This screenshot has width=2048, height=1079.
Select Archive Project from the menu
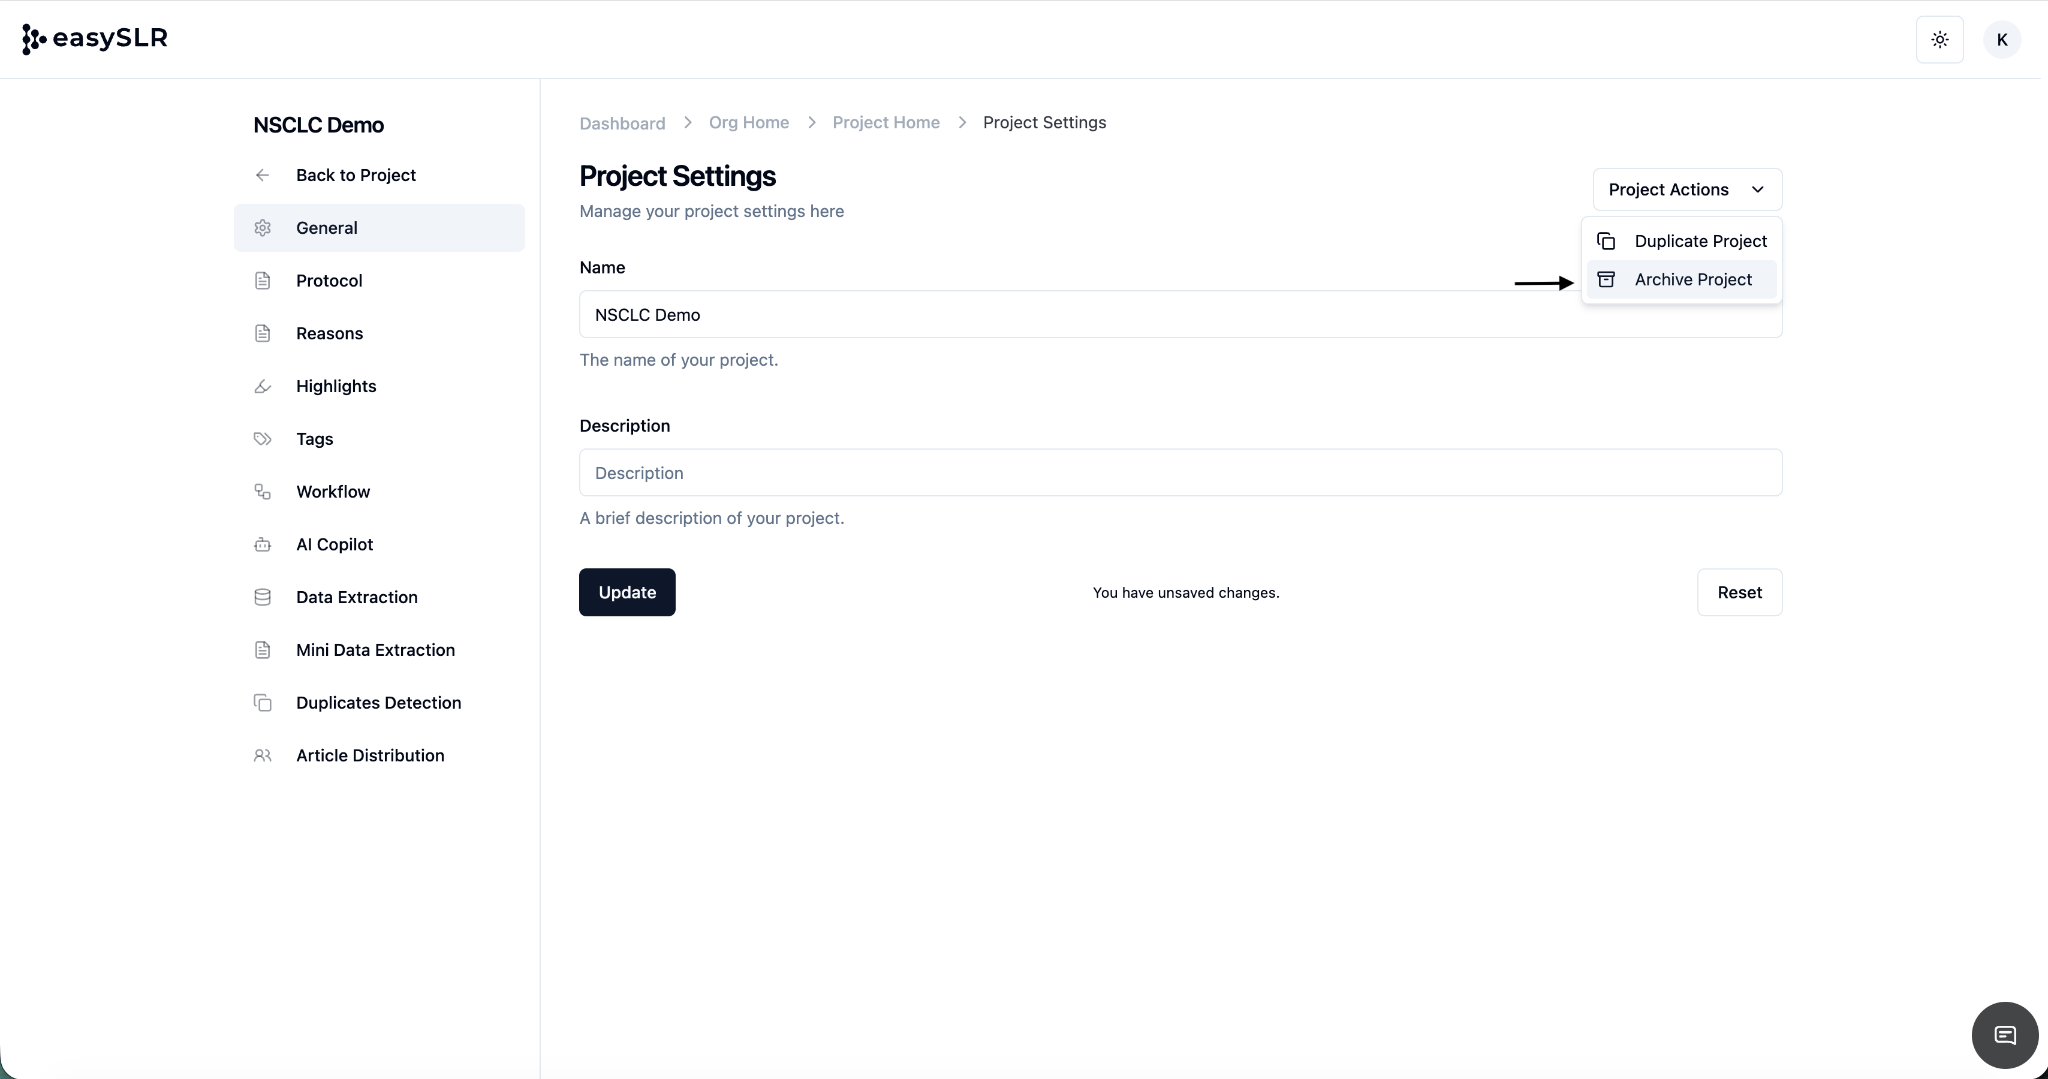point(1692,280)
